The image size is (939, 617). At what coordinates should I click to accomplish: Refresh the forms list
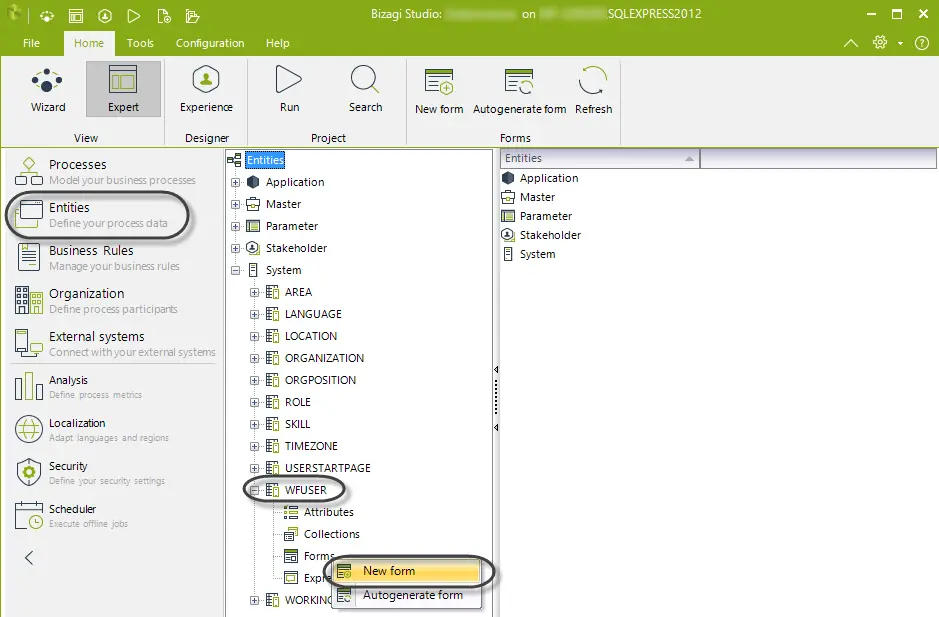click(593, 91)
